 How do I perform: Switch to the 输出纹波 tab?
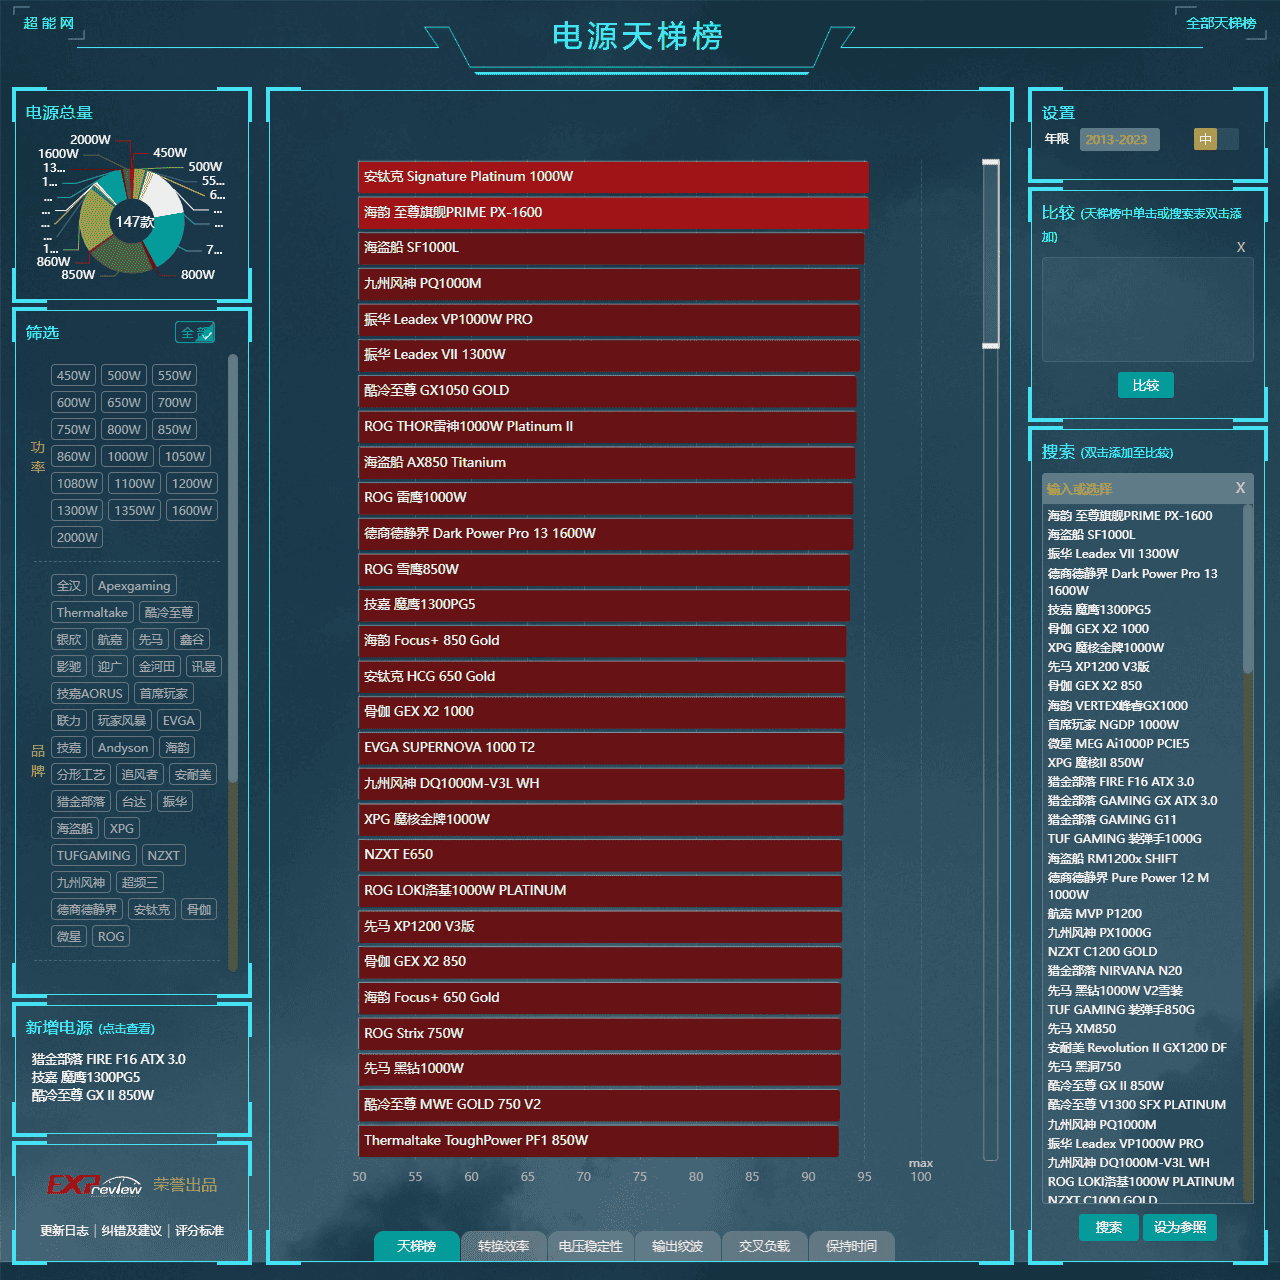coord(677,1246)
